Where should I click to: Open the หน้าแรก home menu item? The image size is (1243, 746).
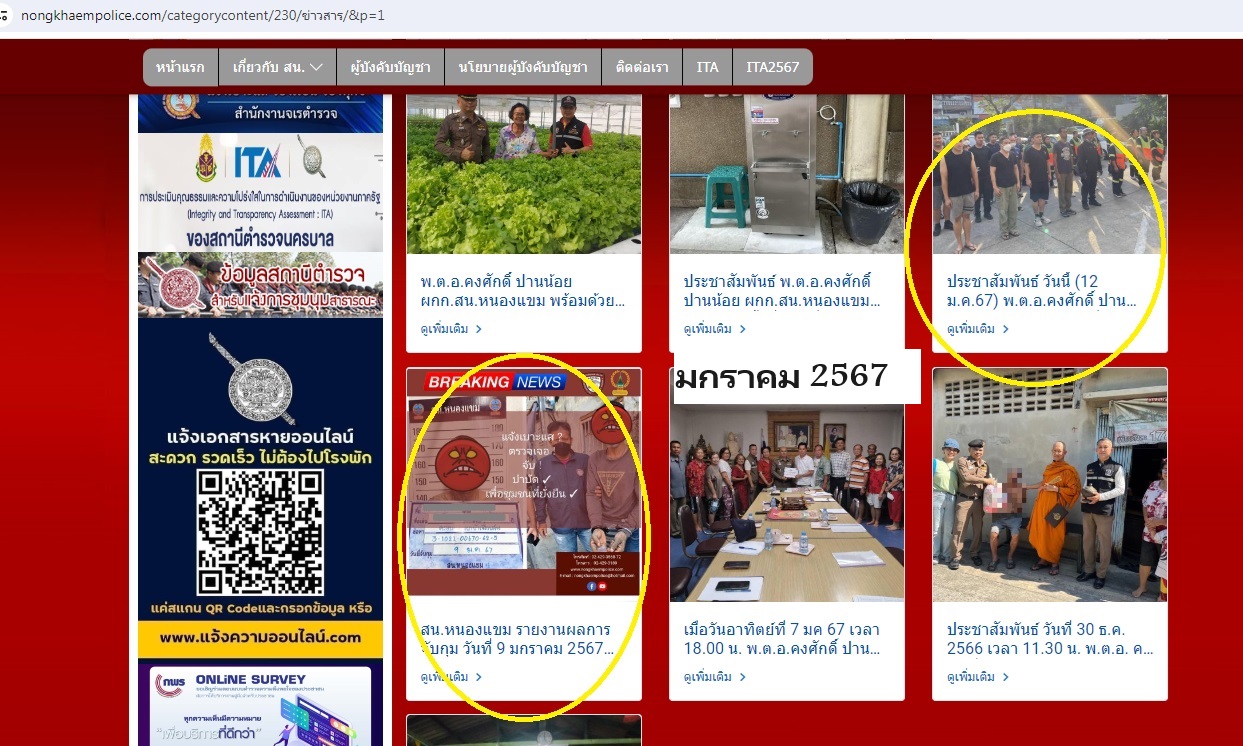180,67
